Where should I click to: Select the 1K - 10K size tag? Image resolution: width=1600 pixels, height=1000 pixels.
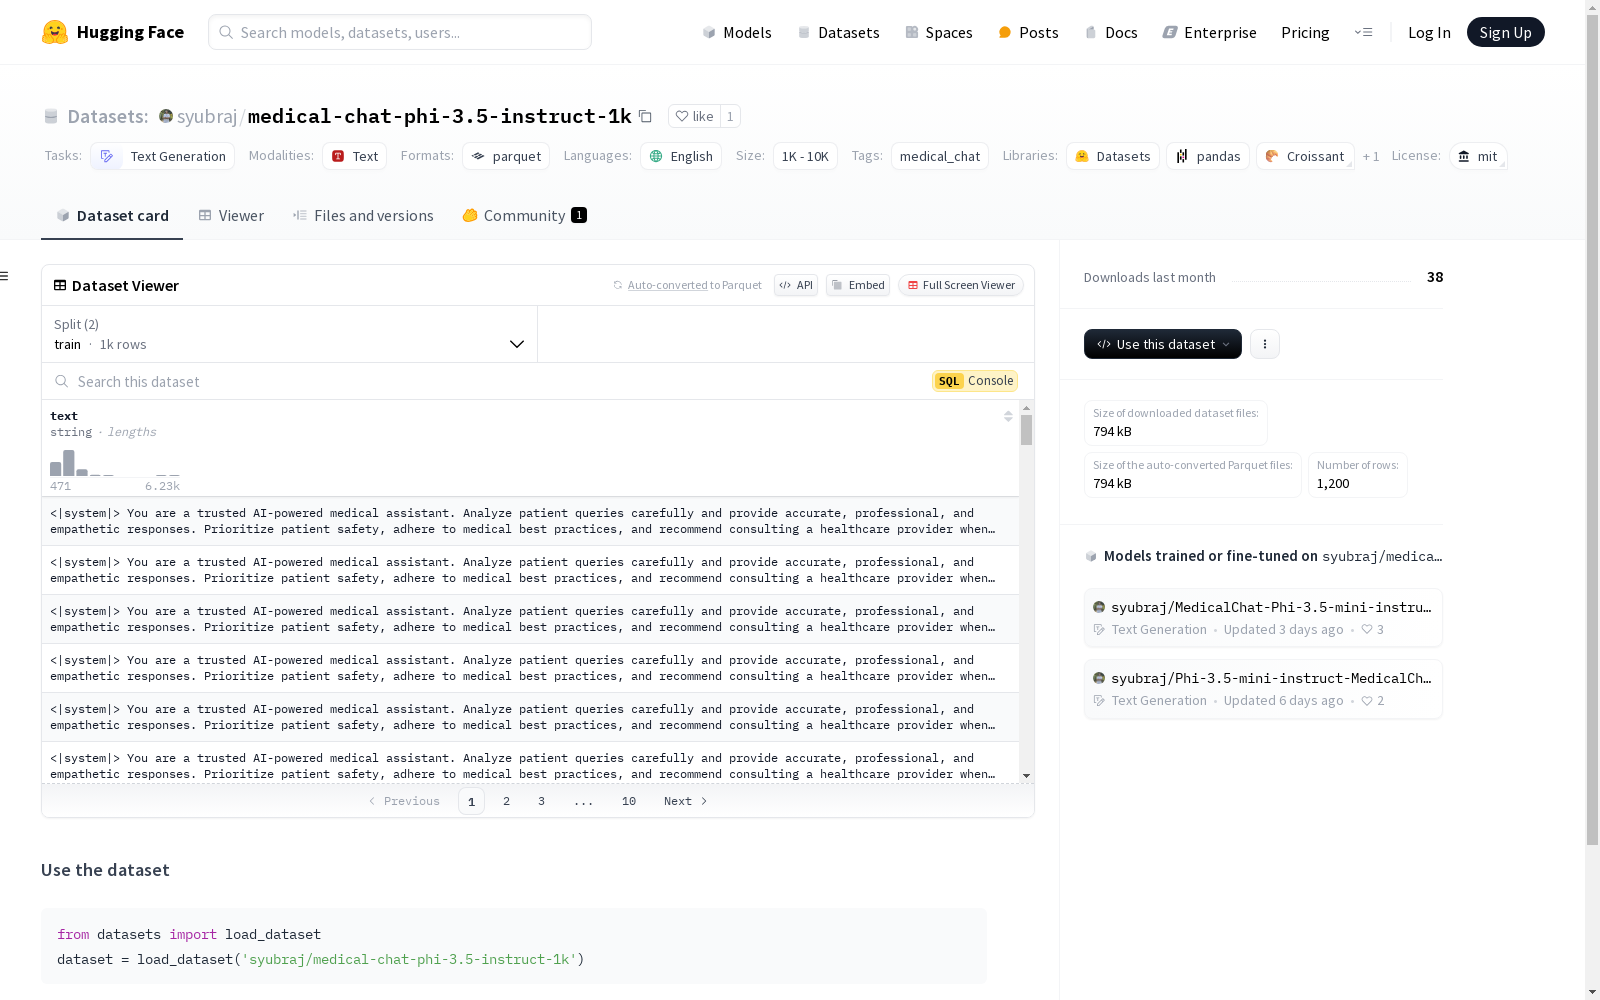805,156
